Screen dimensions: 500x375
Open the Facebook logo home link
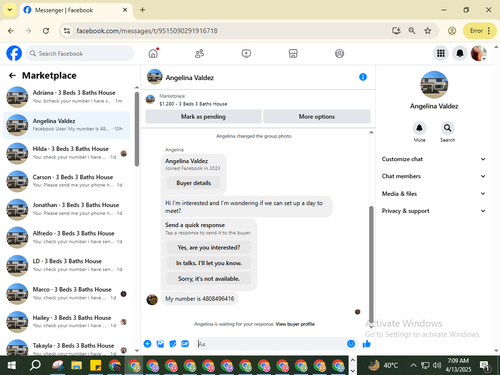coord(14,53)
